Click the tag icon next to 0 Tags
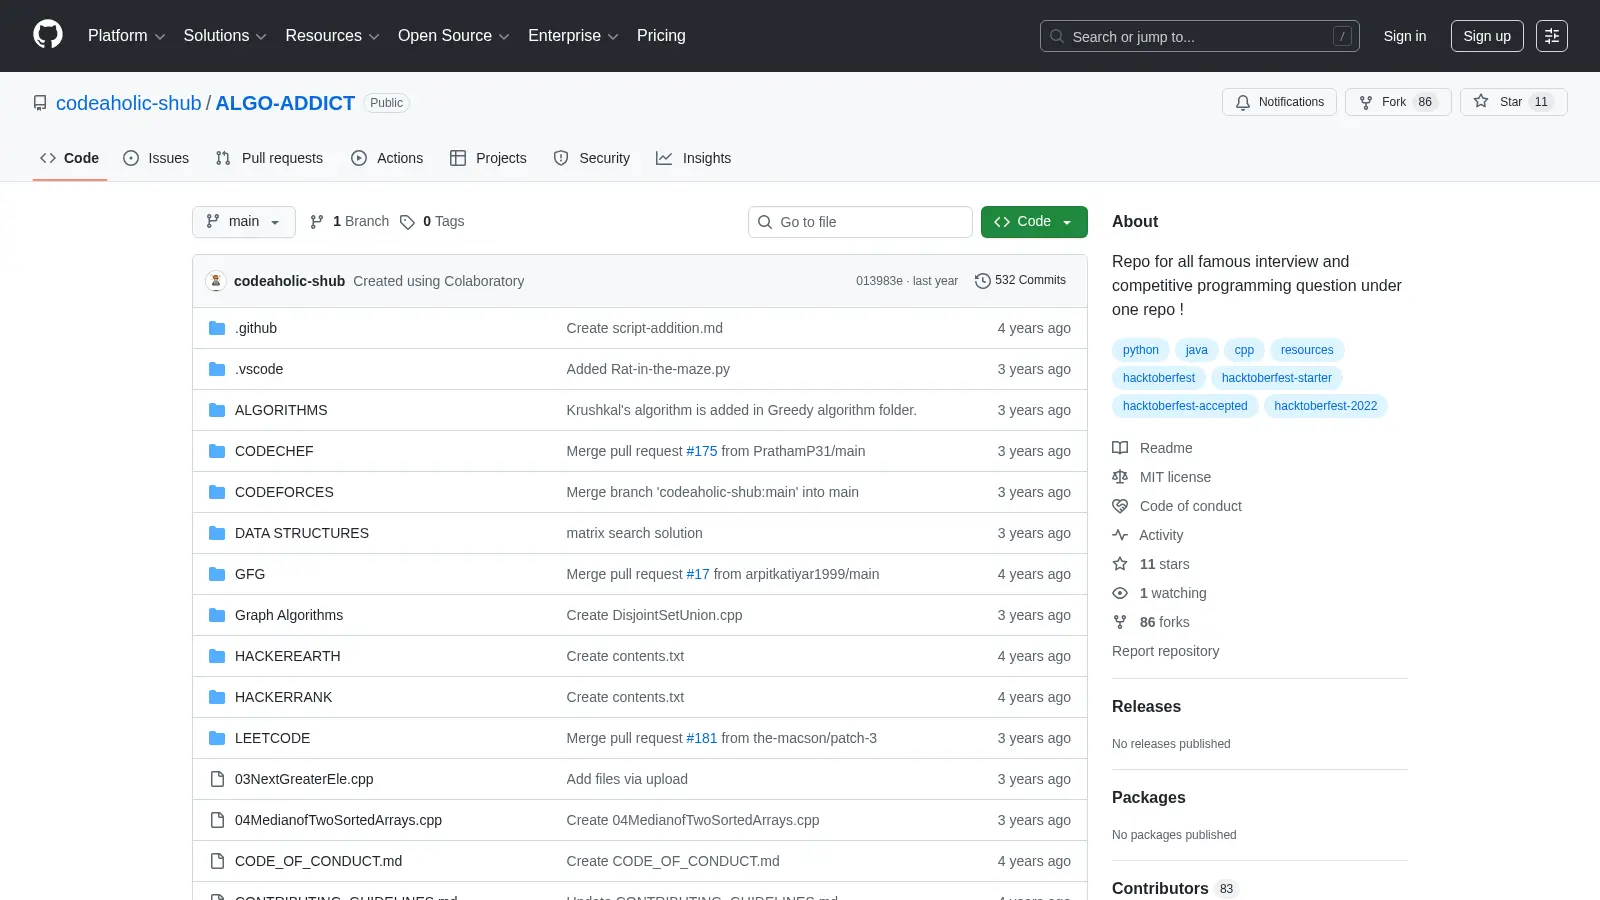 point(407,222)
